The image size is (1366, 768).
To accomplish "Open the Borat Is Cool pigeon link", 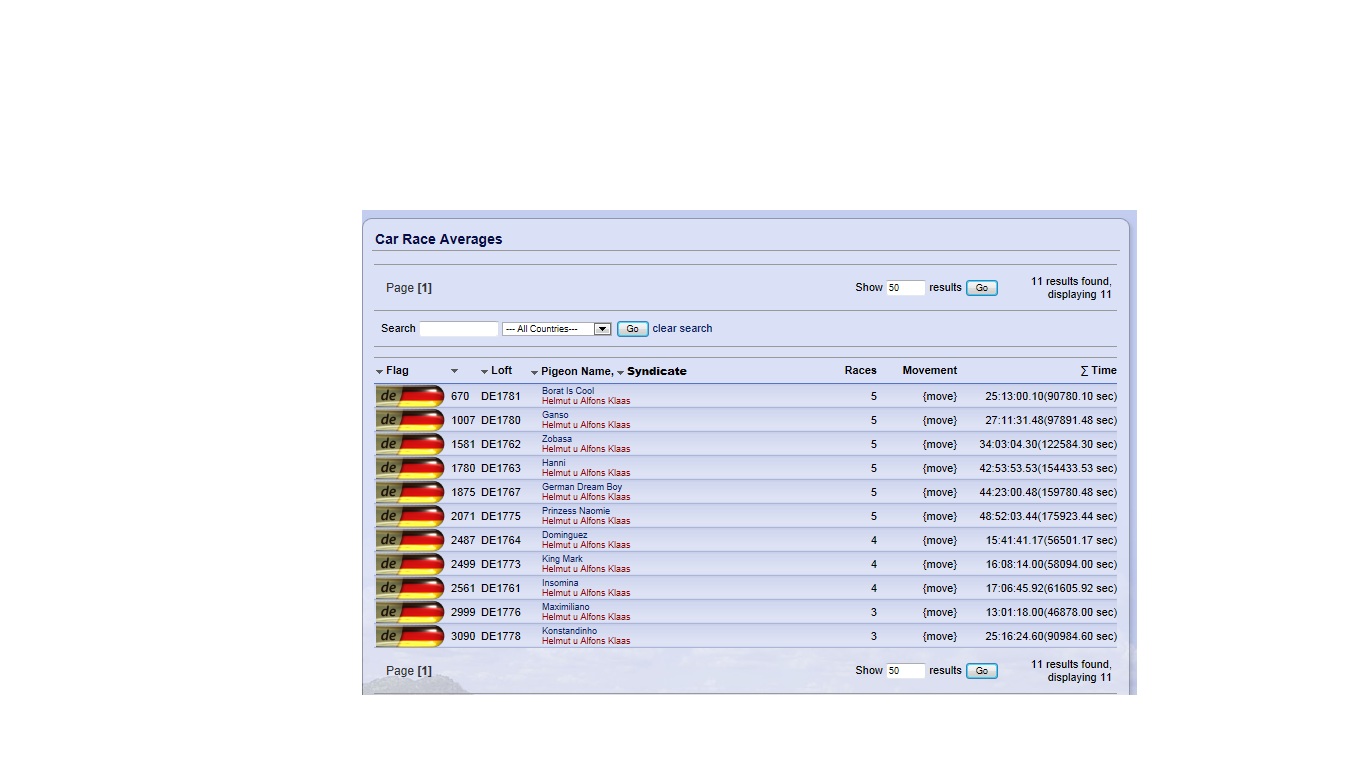I will (x=568, y=391).
